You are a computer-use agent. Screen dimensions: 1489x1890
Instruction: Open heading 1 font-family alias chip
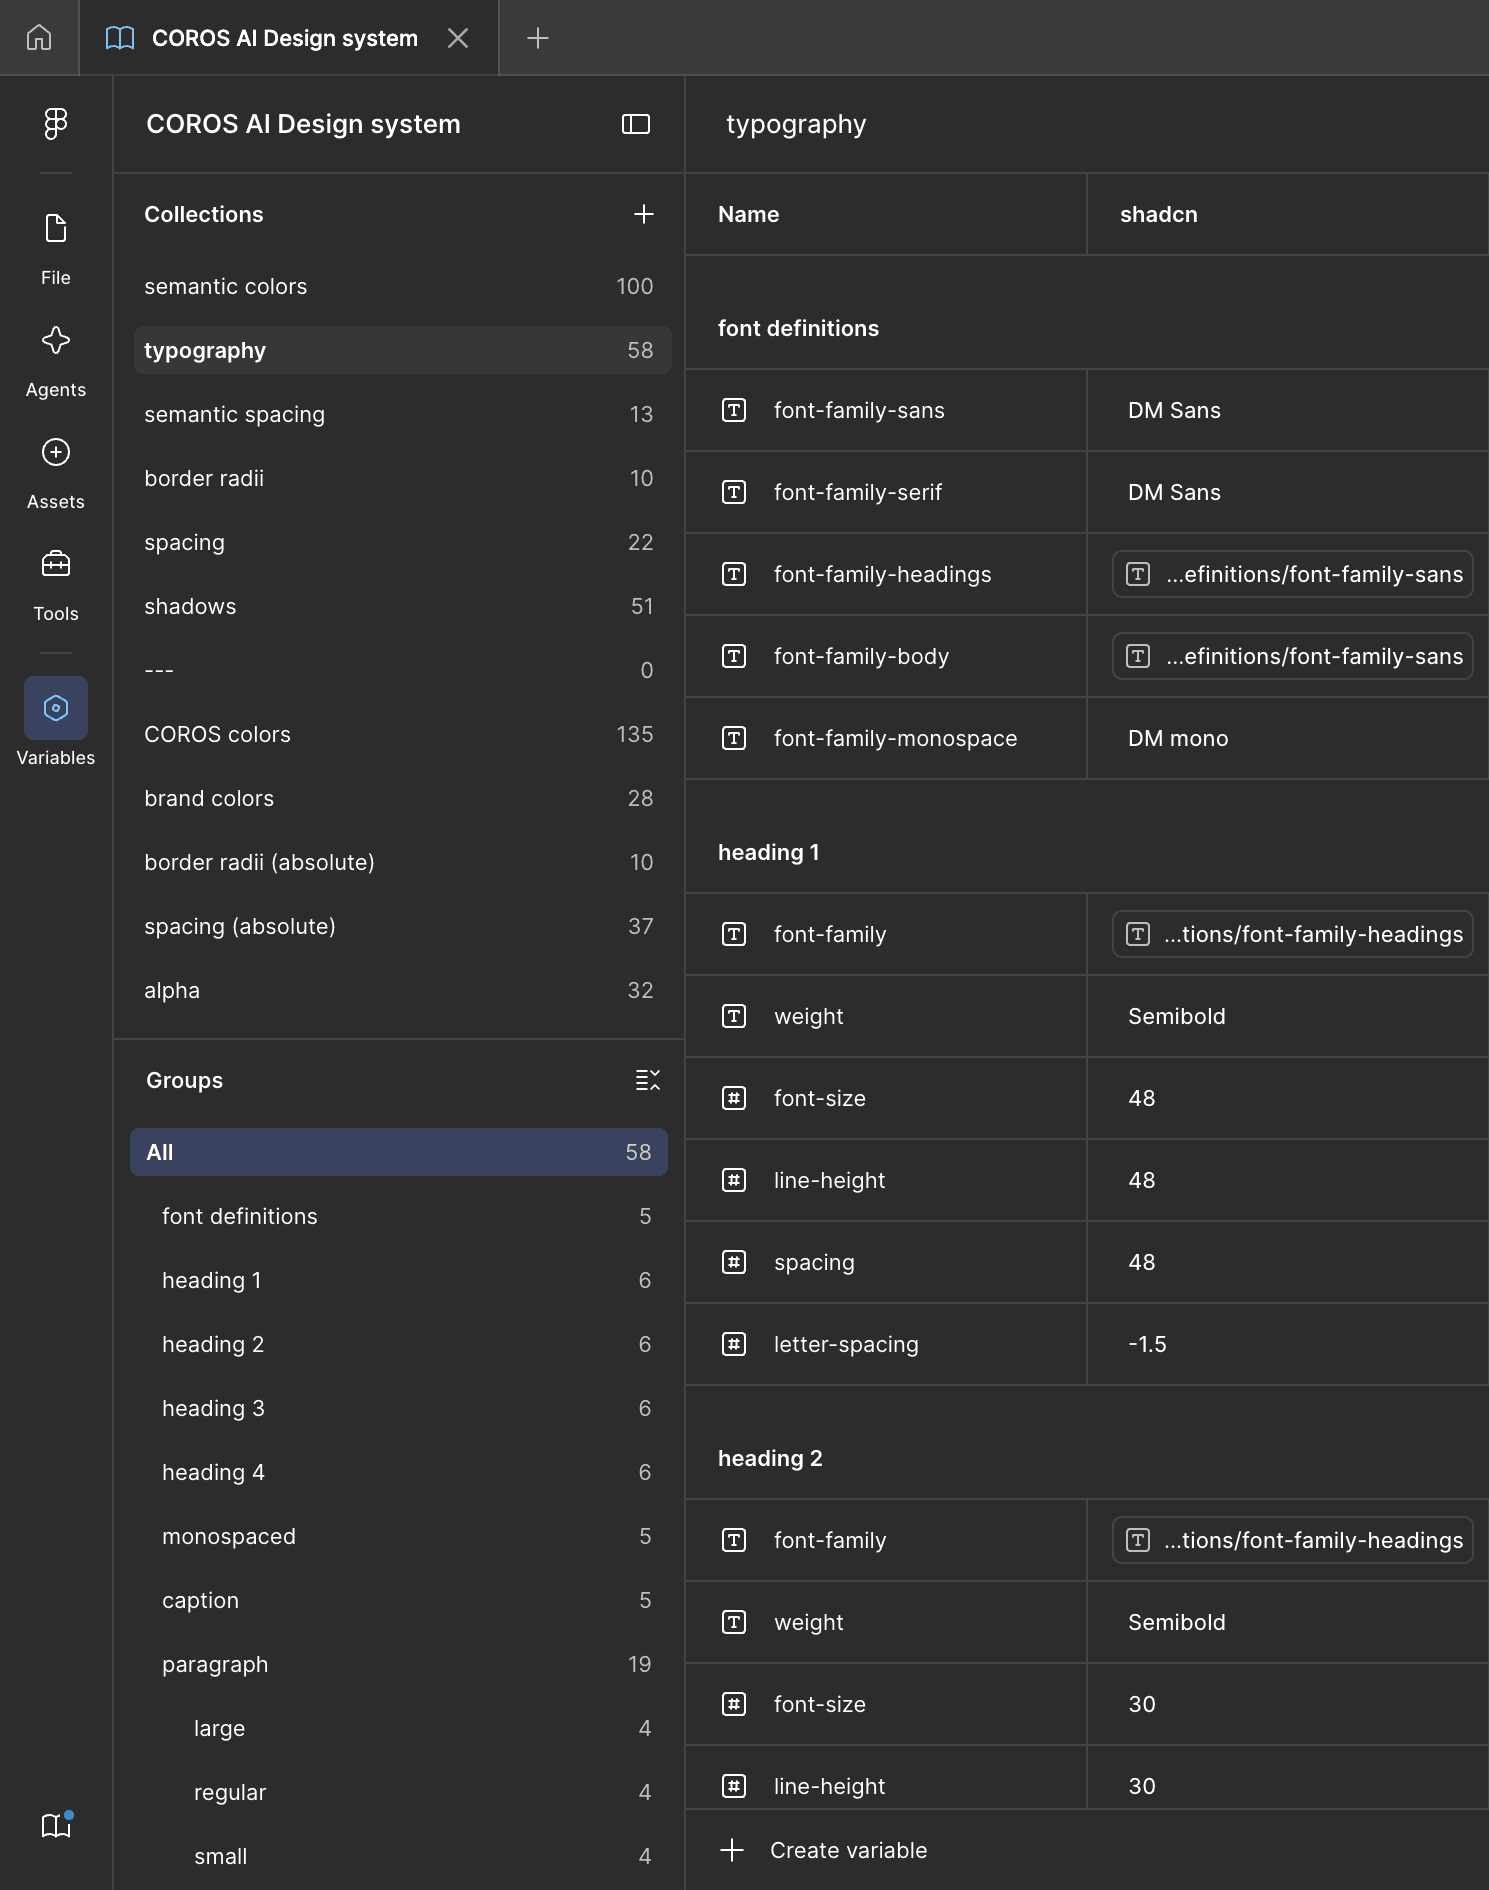click(1292, 934)
